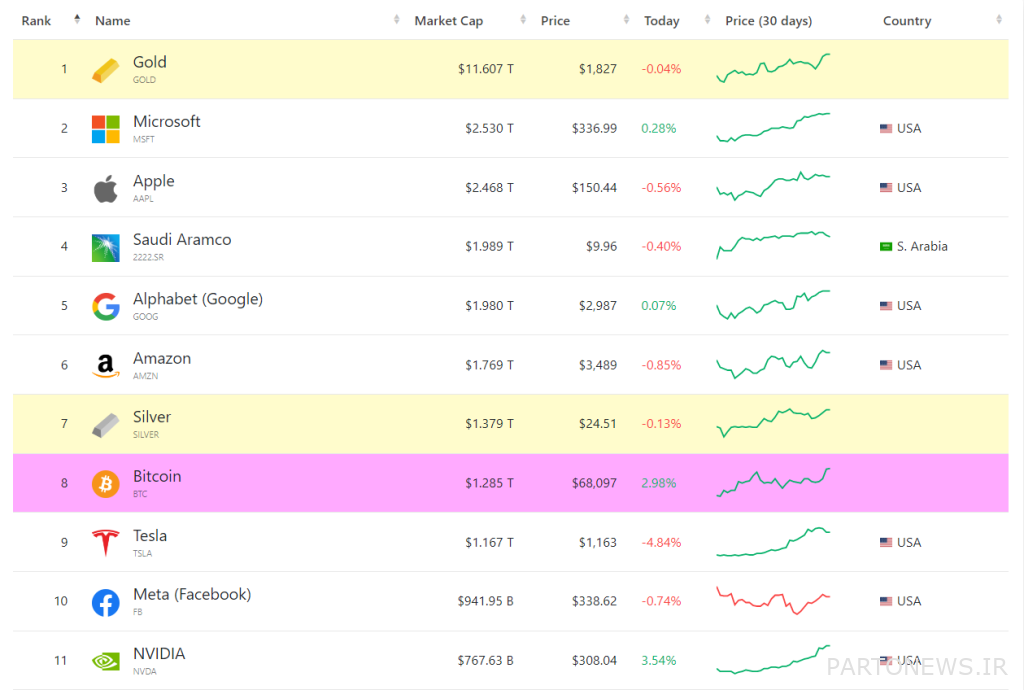Image resolution: width=1024 pixels, height=690 pixels.
Task: Click the Country column header label
Action: pyautogui.click(x=907, y=21)
